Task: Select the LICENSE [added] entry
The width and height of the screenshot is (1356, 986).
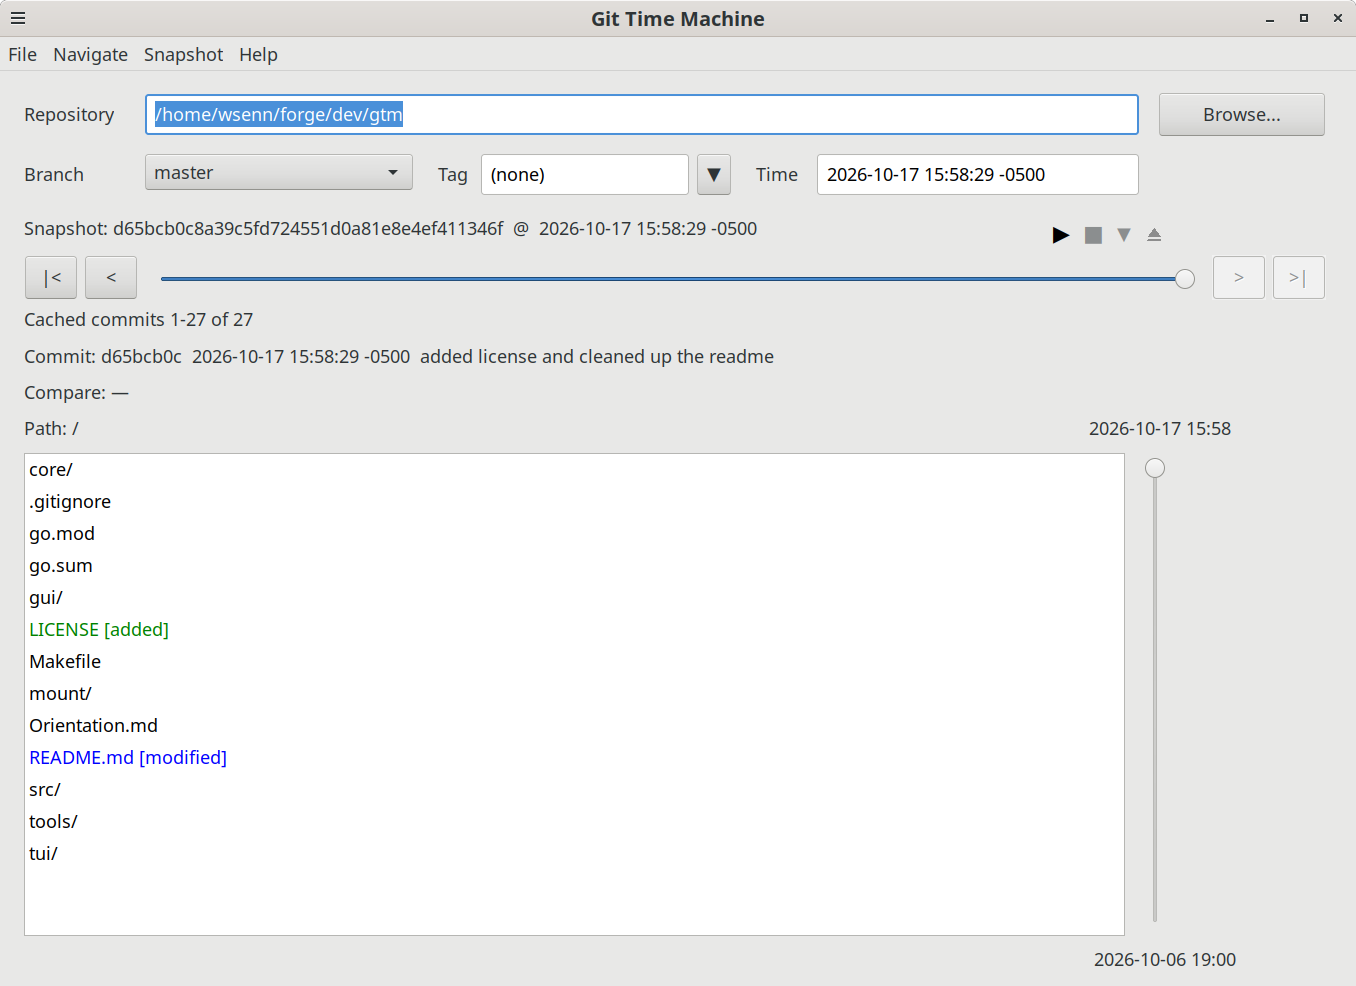Action: pyautogui.click(x=574, y=630)
